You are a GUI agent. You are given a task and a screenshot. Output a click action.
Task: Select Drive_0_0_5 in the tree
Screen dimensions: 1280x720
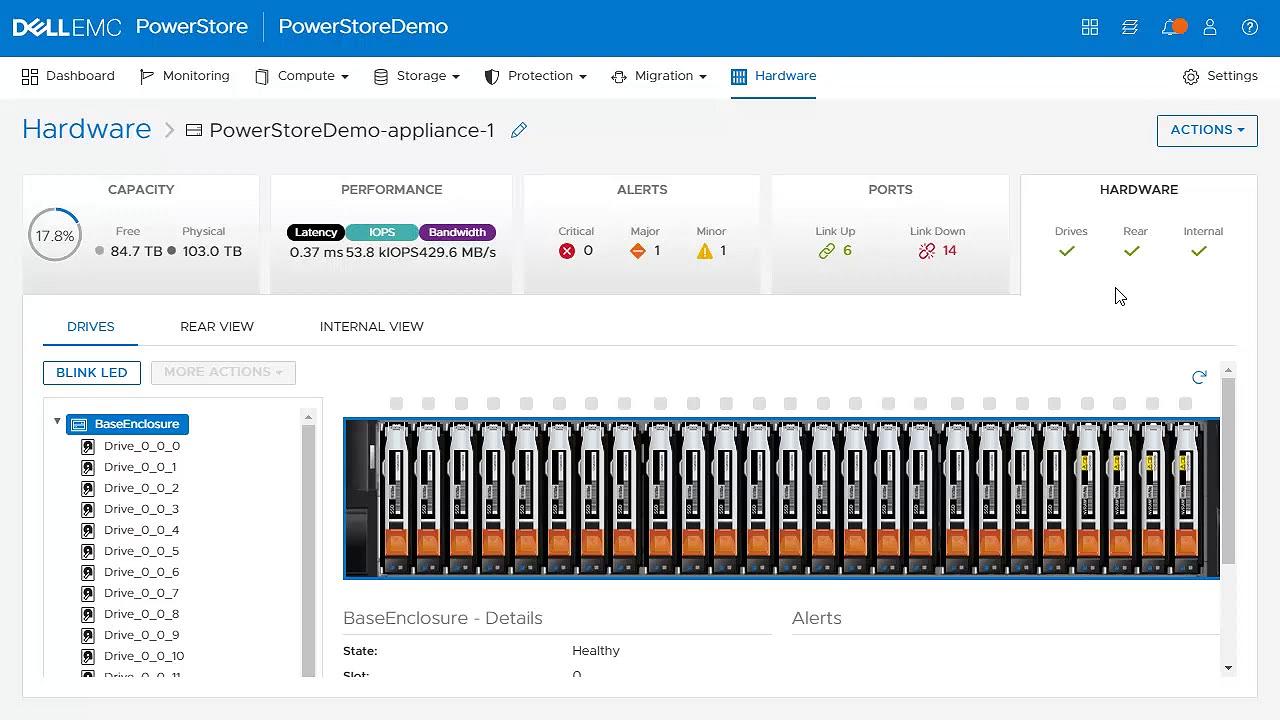[141, 551]
